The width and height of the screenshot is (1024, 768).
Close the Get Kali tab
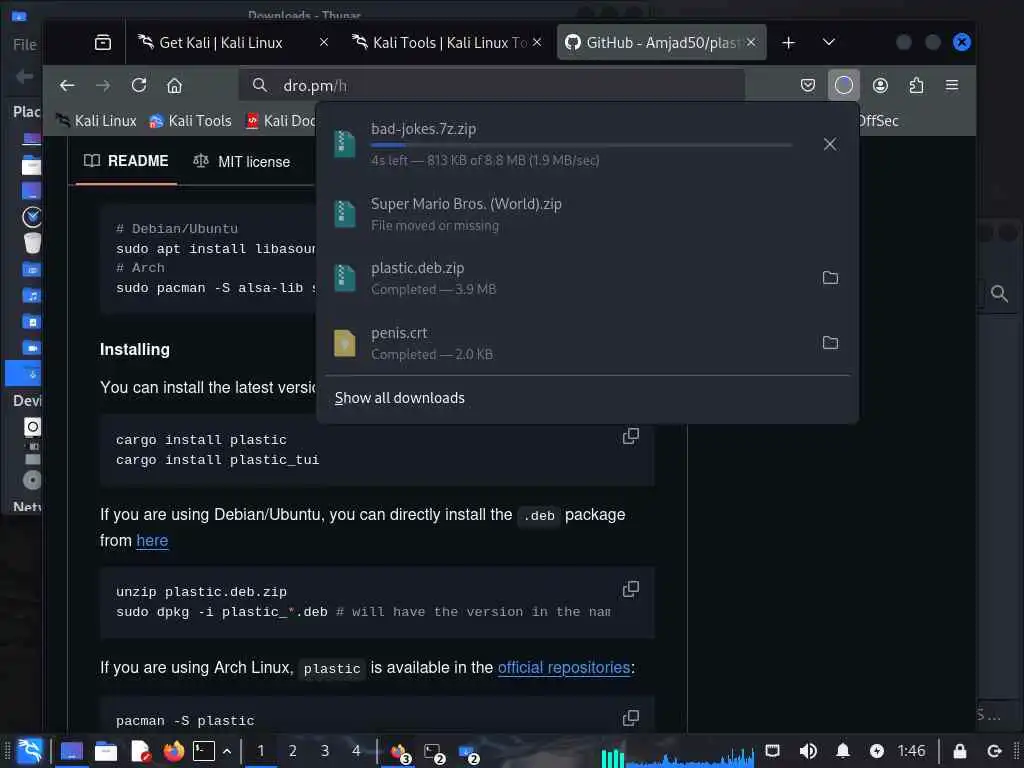323,42
